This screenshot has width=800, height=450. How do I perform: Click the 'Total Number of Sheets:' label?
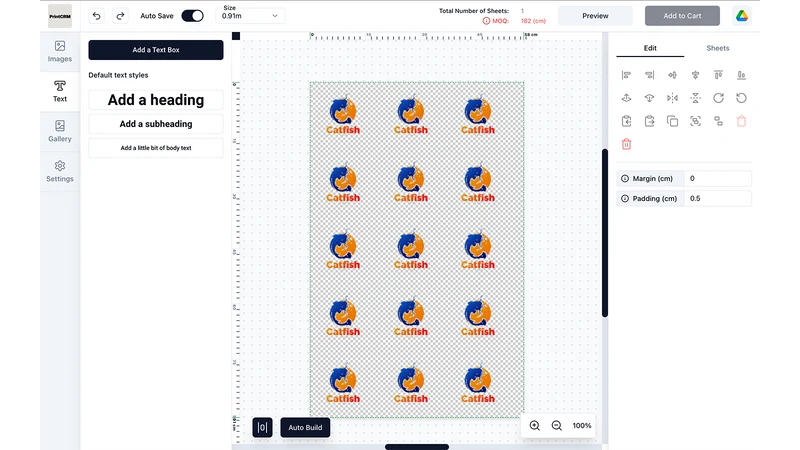point(474,11)
